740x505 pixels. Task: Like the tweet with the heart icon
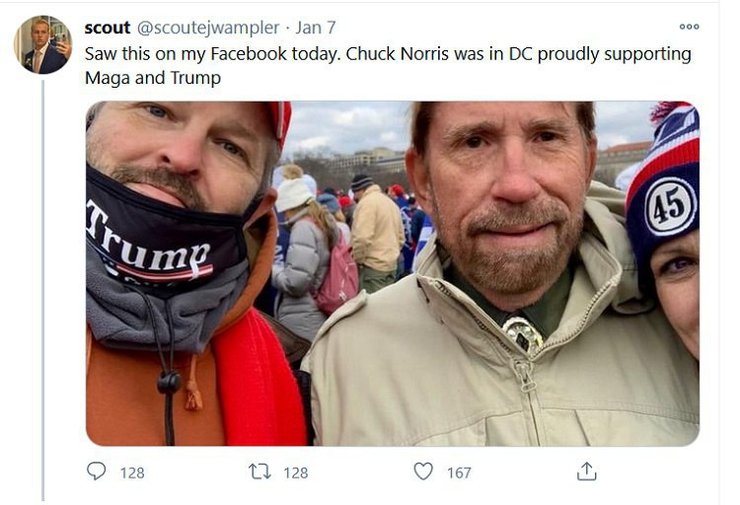click(423, 471)
